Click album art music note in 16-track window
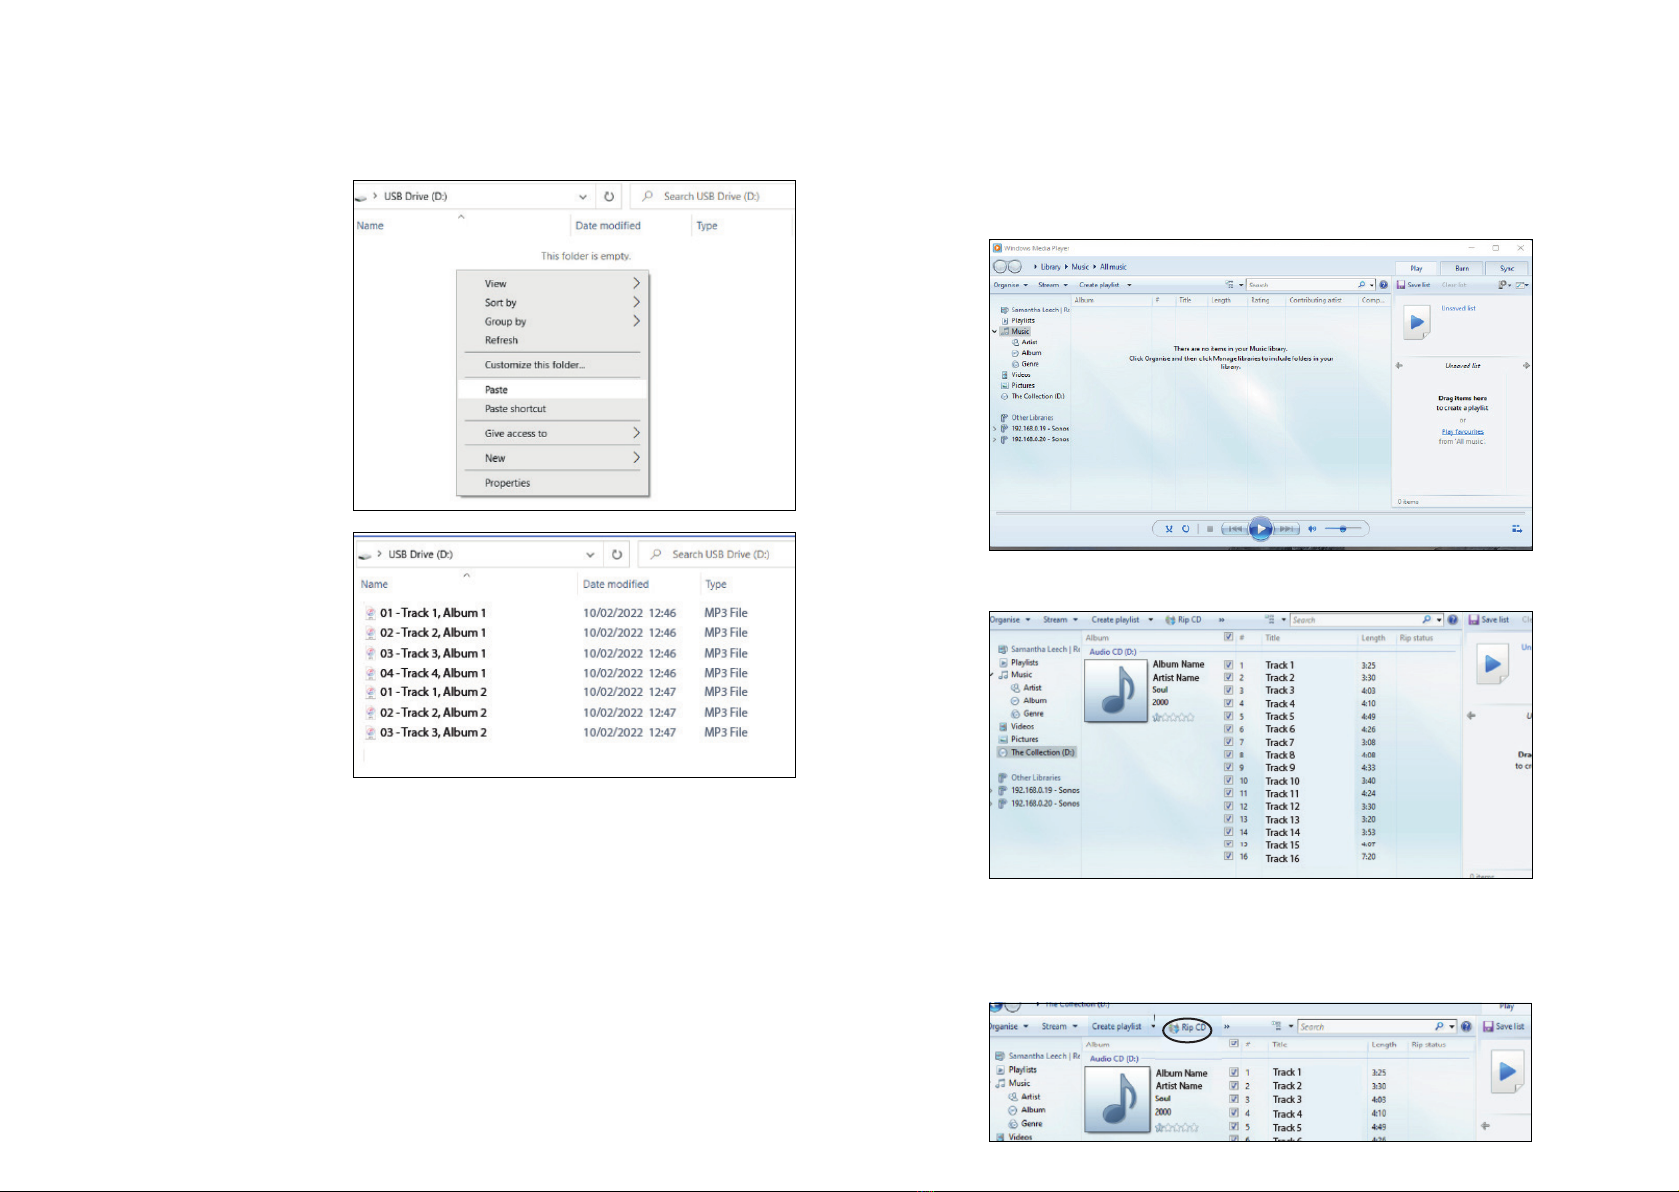The height and width of the screenshot is (1192, 1679). coord(1115,691)
